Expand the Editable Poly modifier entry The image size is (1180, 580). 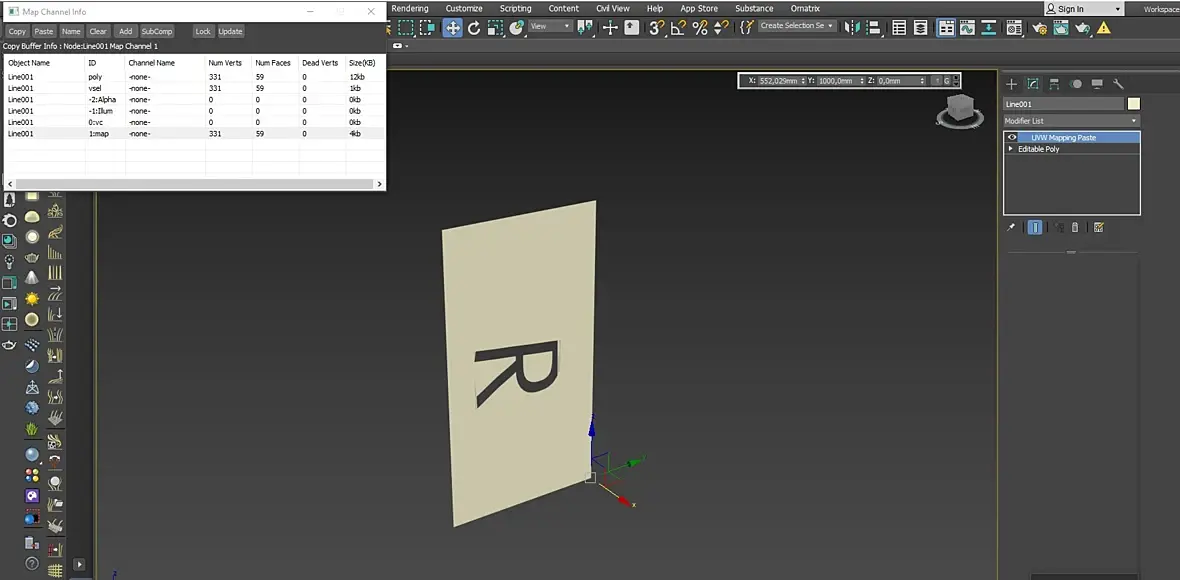(x=1011, y=149)
